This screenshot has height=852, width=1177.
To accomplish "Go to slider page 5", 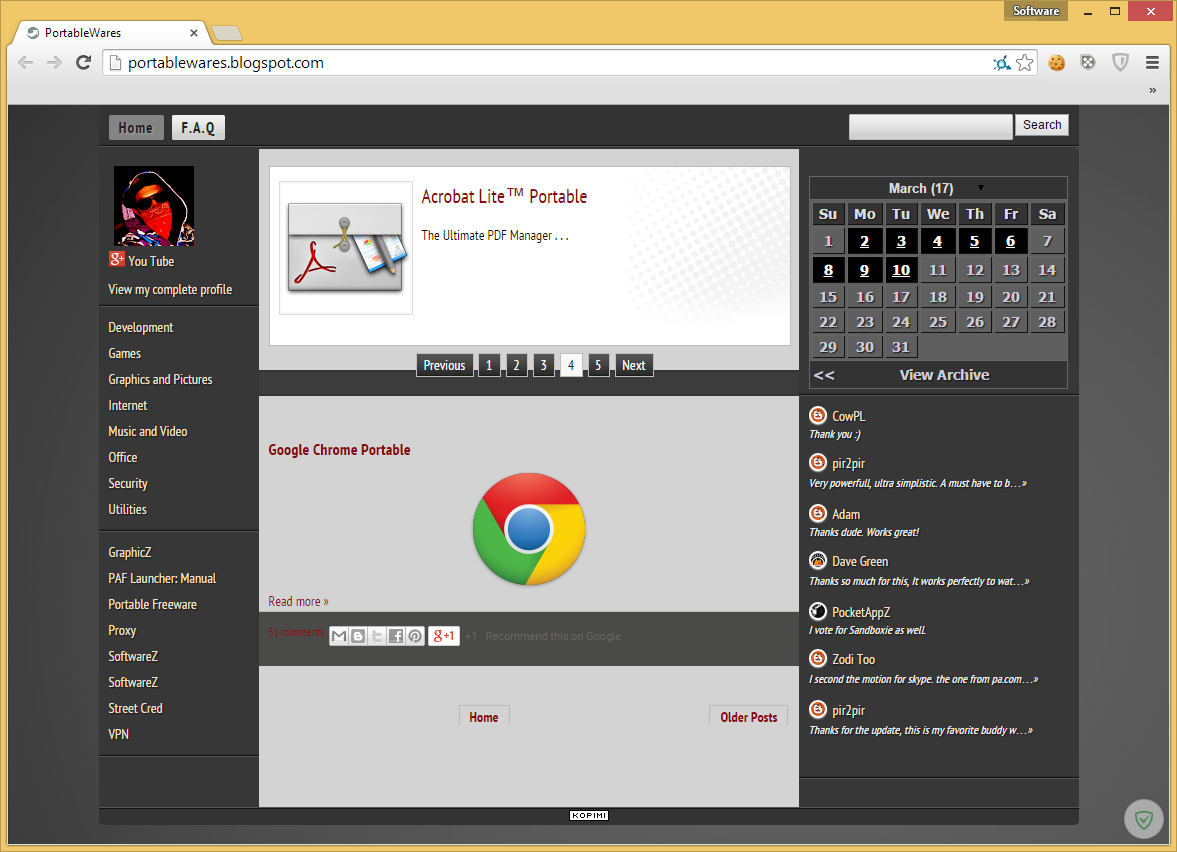I will point(598,366).
